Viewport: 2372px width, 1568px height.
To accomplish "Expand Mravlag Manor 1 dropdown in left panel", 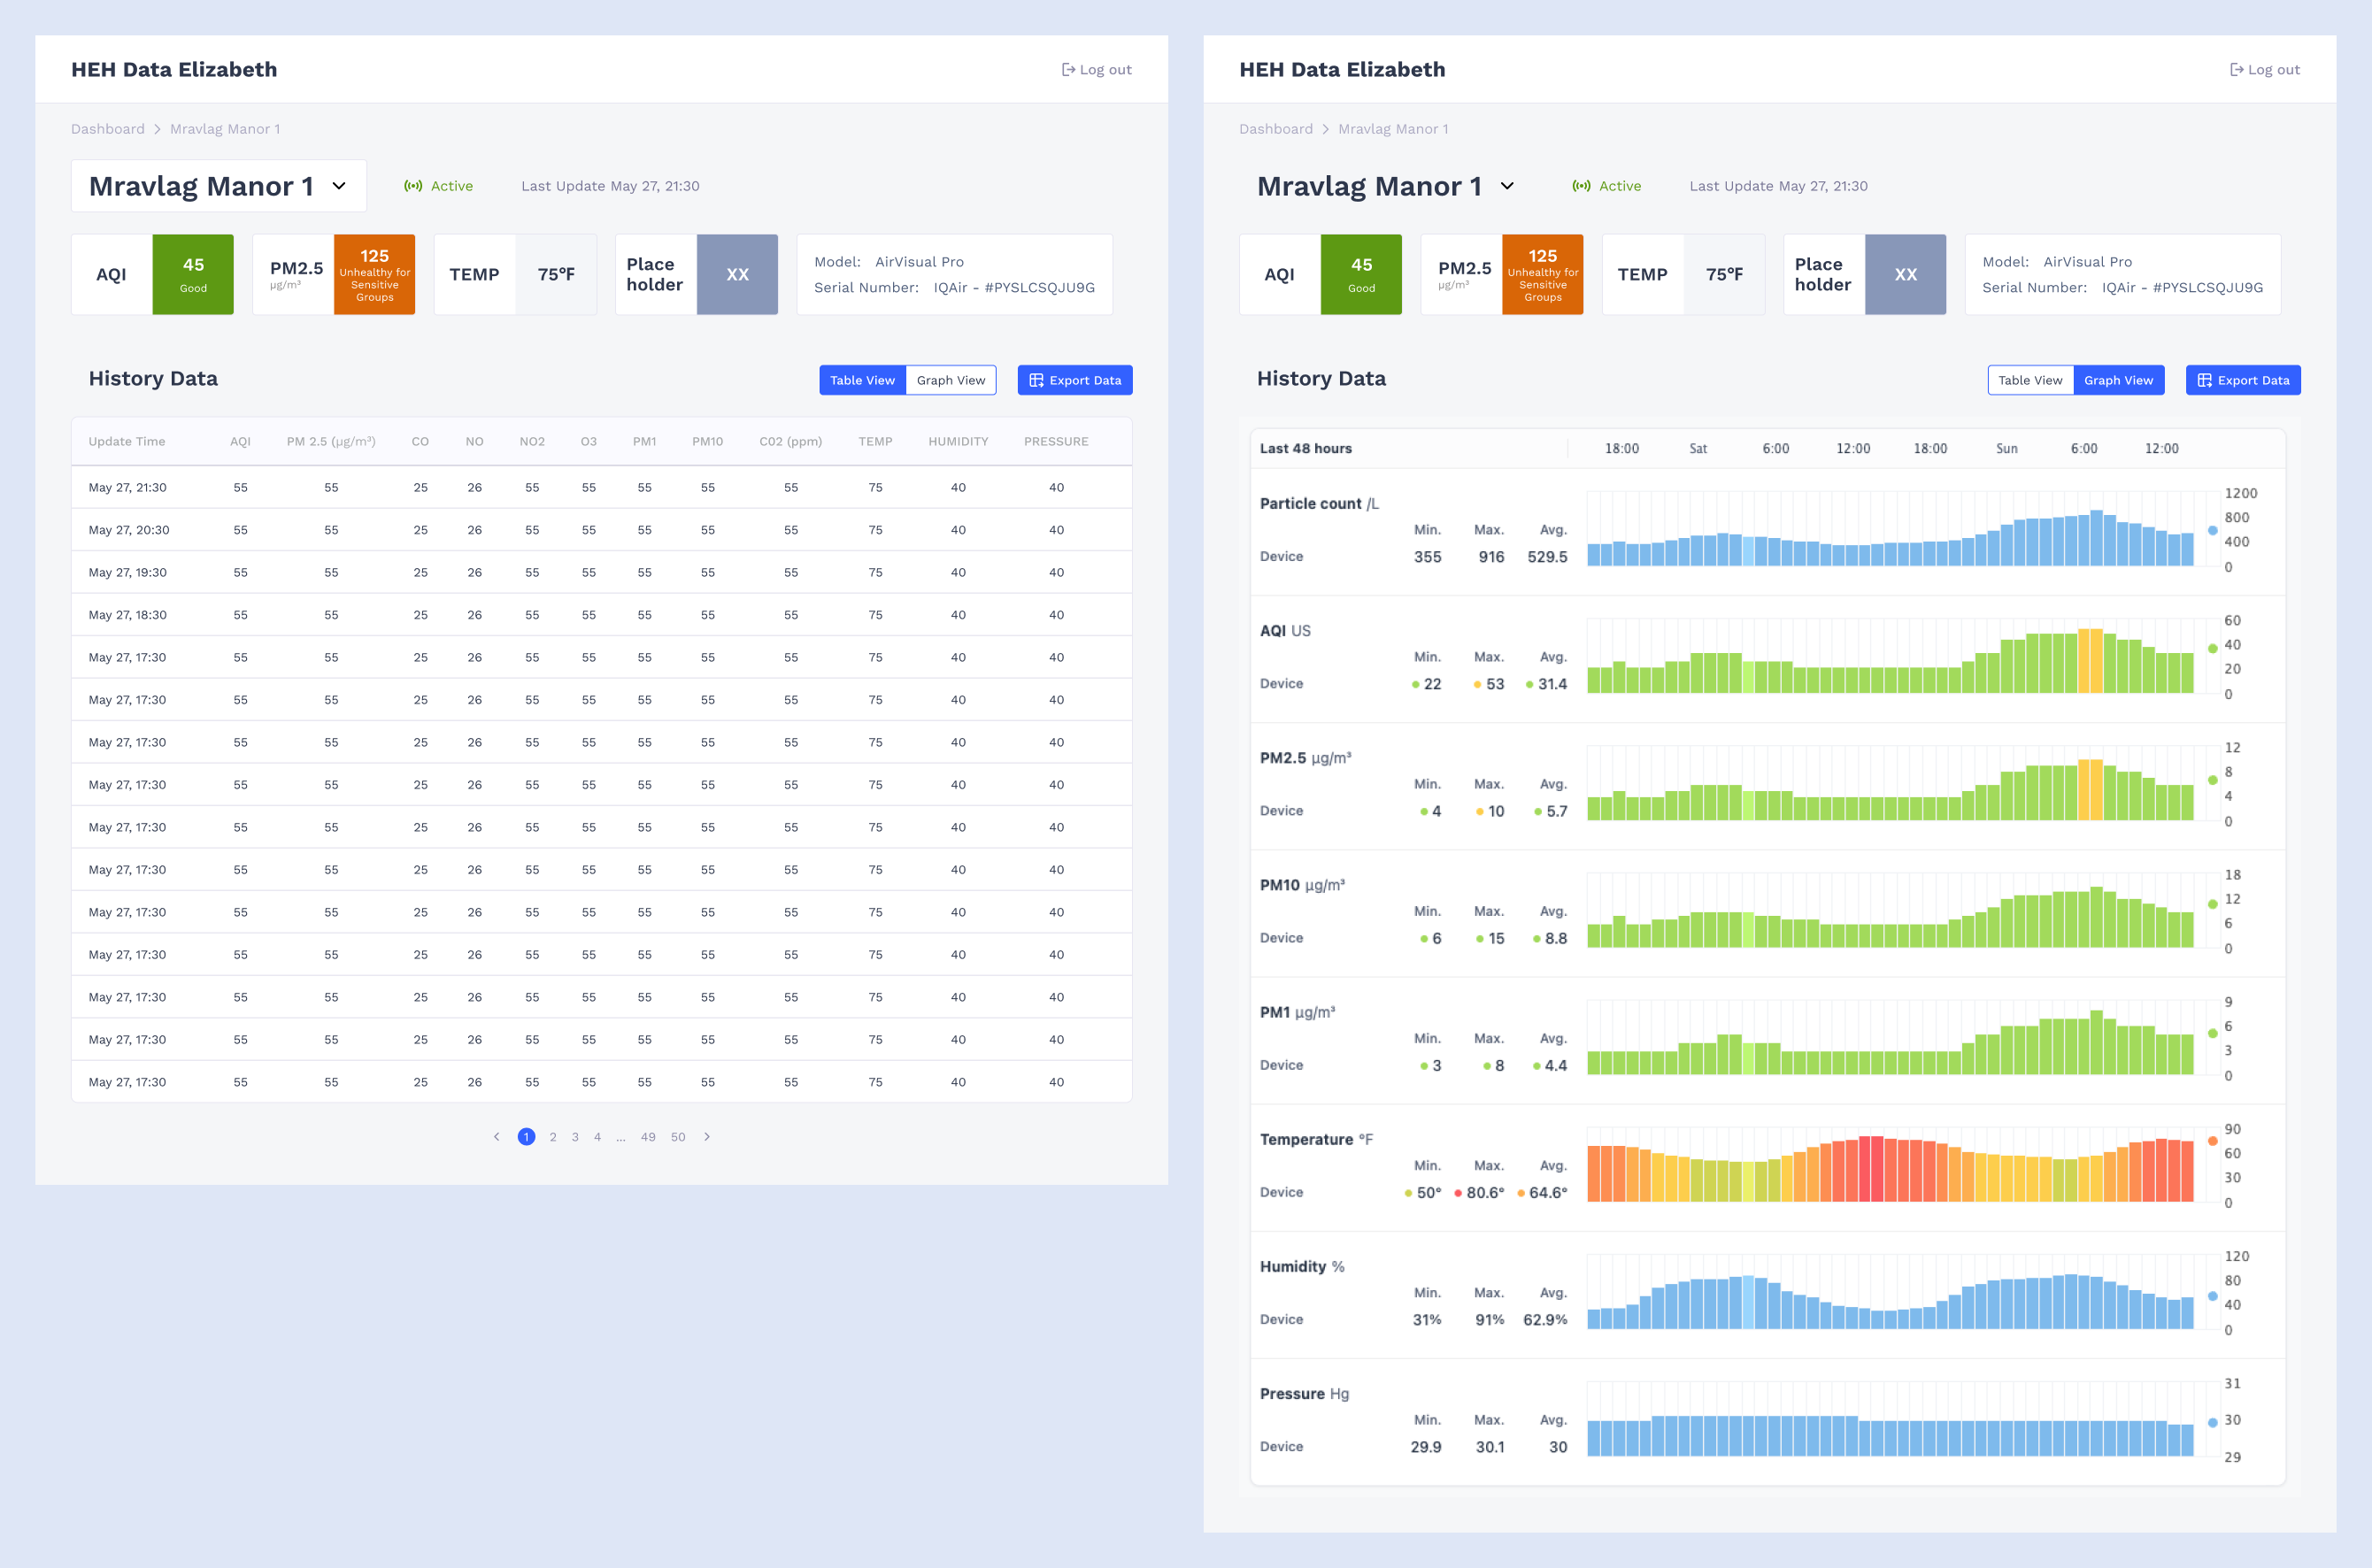I will point(339,186).
